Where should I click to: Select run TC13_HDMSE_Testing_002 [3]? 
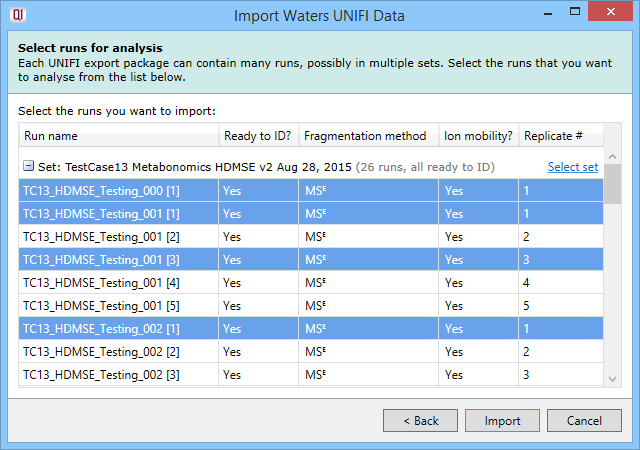(311, 374)
